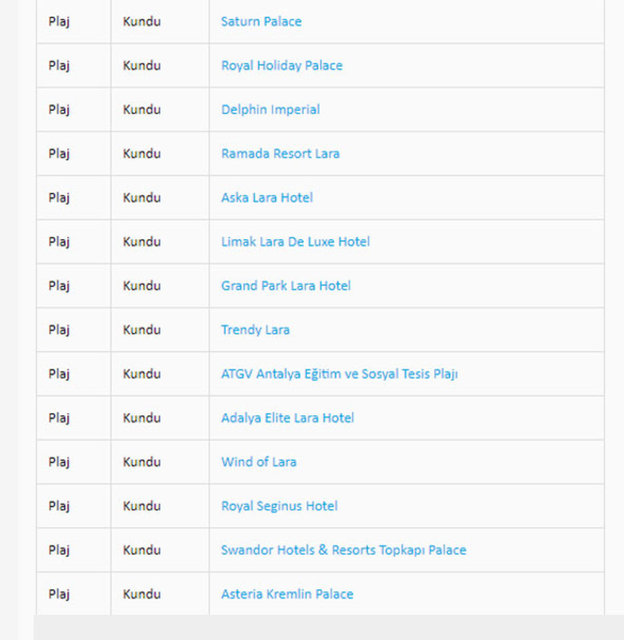This screenshot has width=624, height=640.
Task: Select the Trendy Lara link
Action: (255, 330)
